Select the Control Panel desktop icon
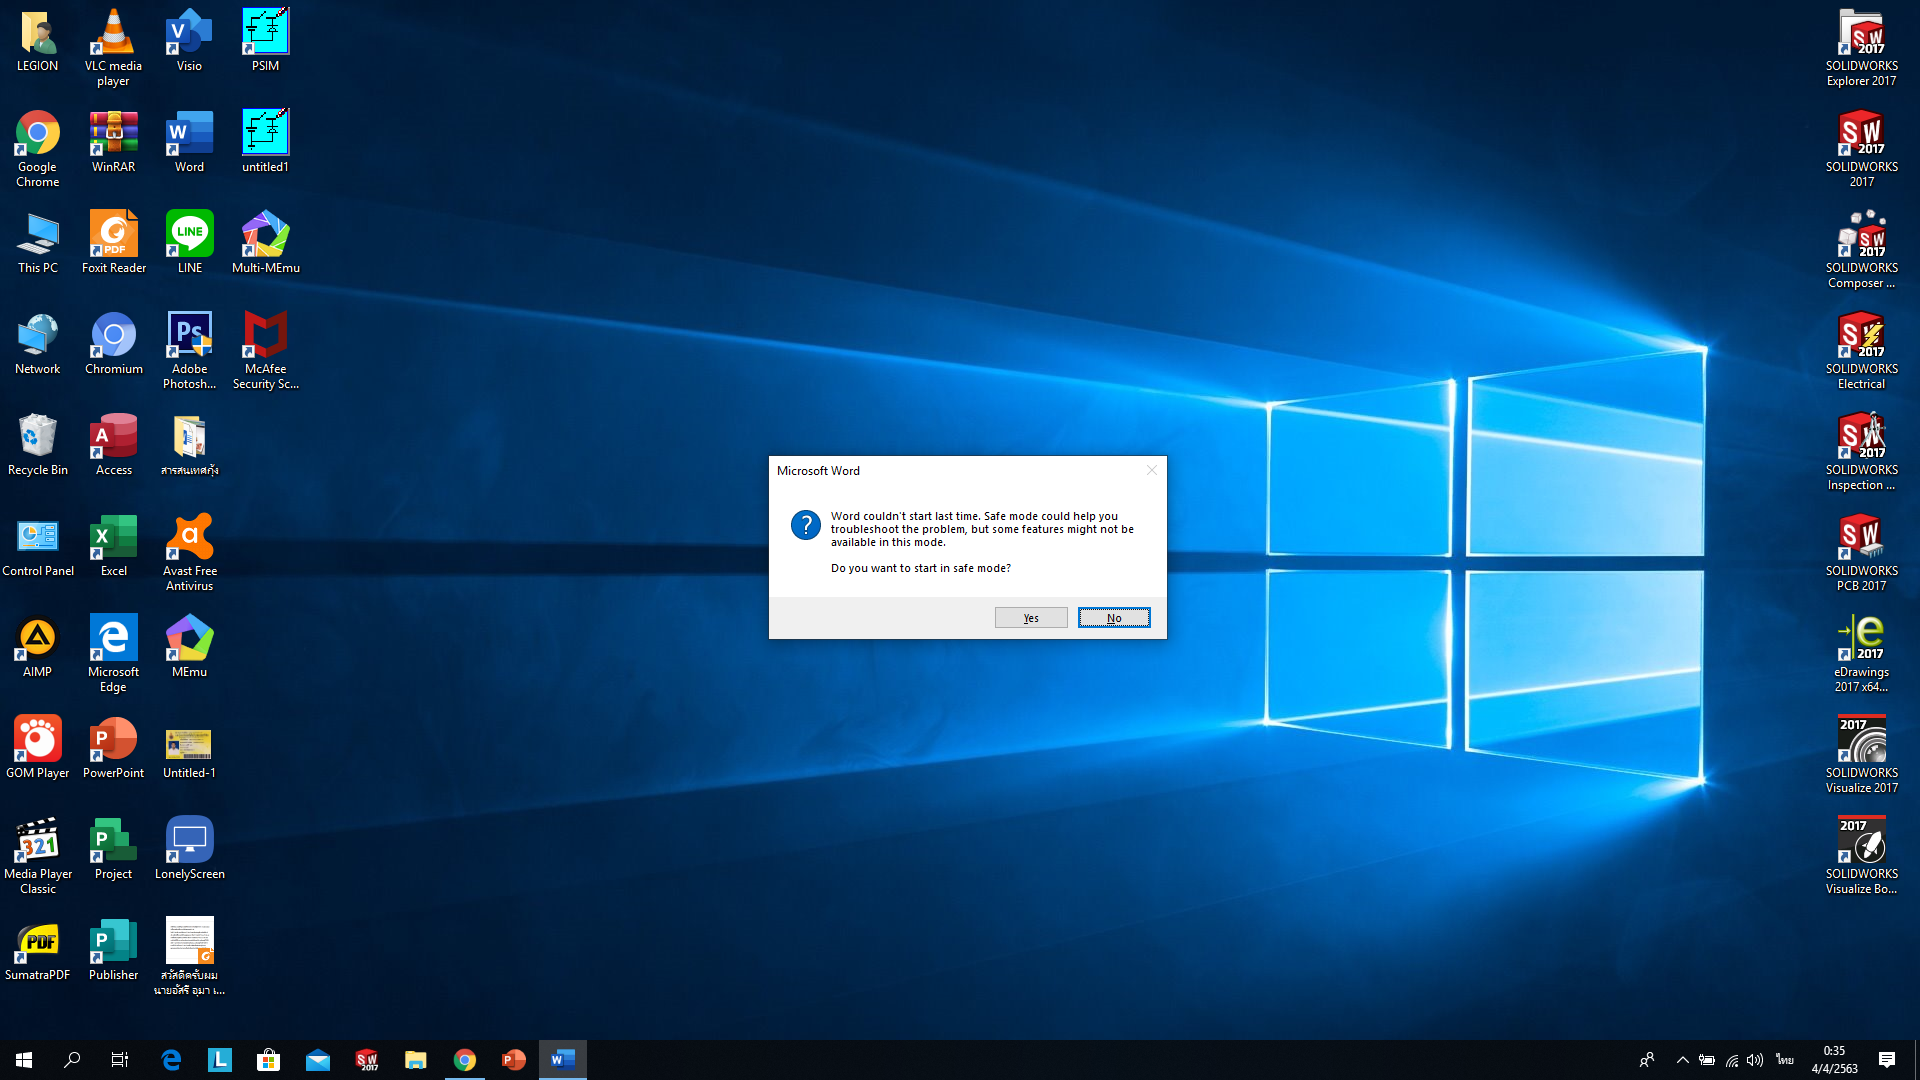This screenshot has height=1080, width=1920. point(37,546)
